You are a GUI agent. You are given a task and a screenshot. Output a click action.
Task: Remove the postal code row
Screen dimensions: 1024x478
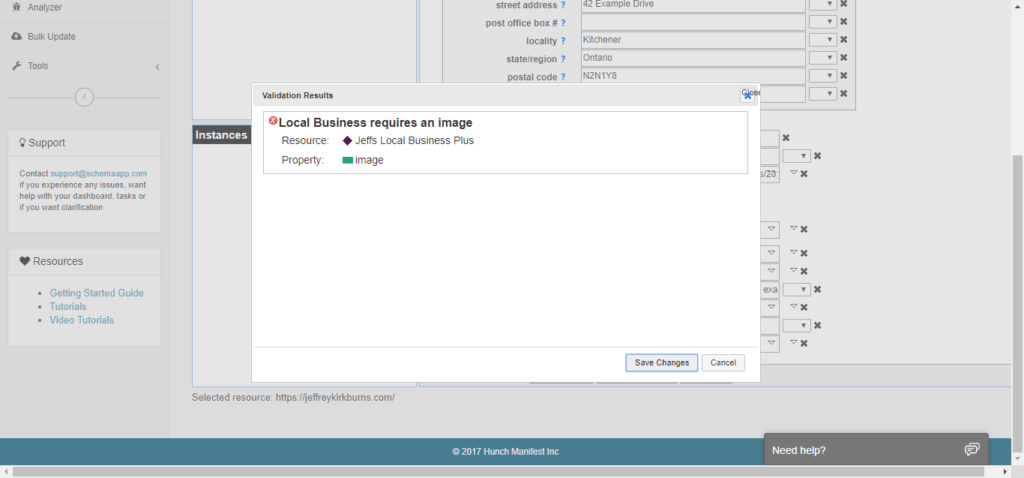pyautogui.click(x=844, y=76)
